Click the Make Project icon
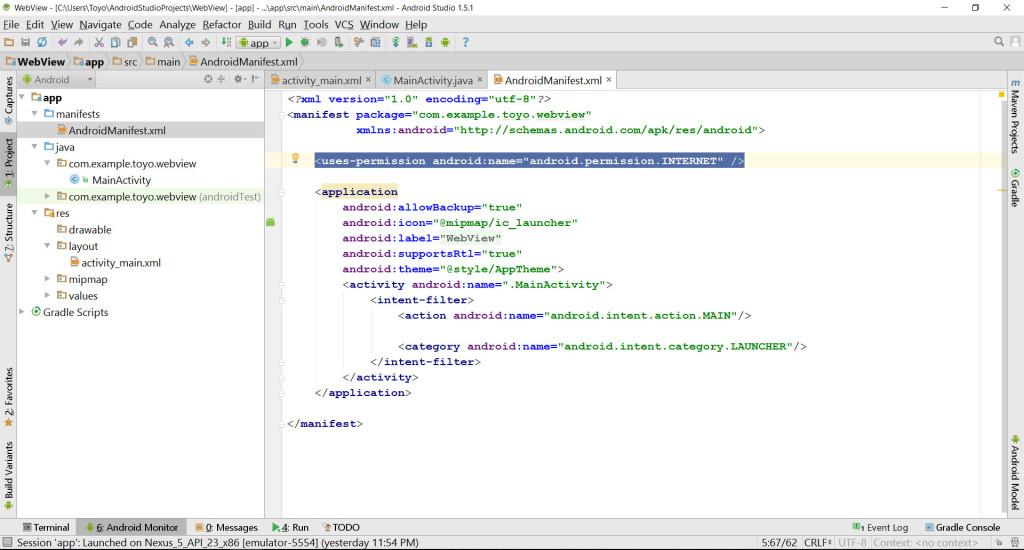 point(226,42)
